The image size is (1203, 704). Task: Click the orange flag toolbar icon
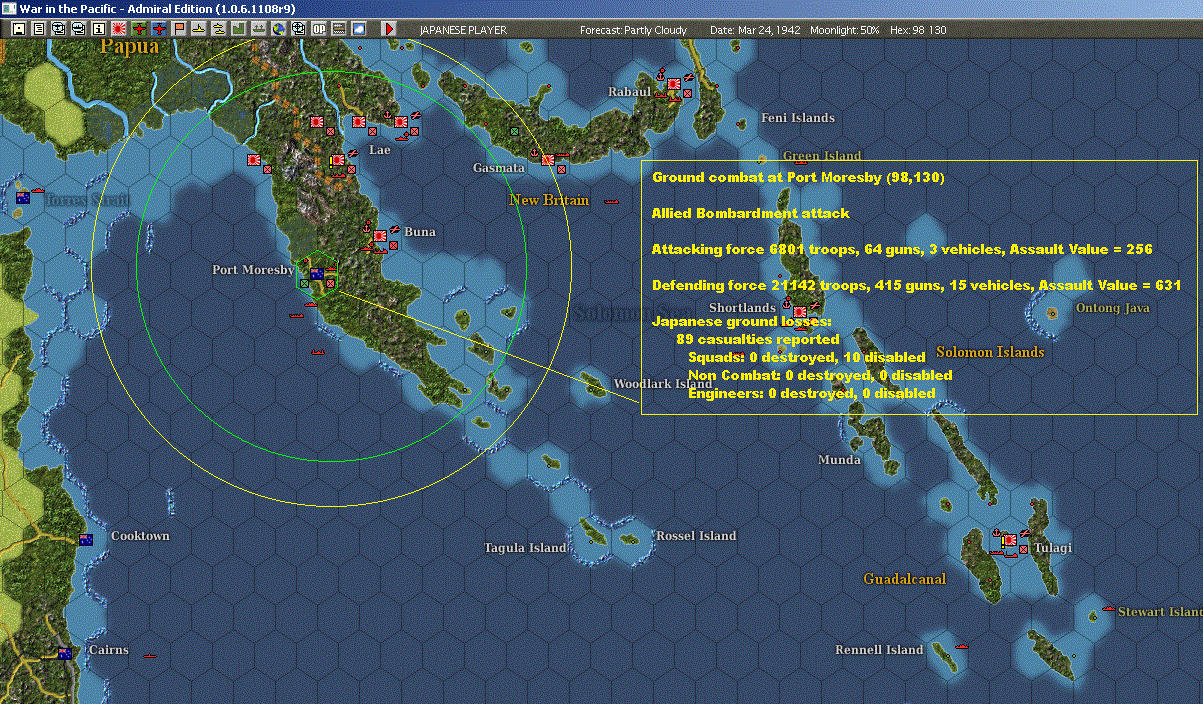(x=179, y=29)
